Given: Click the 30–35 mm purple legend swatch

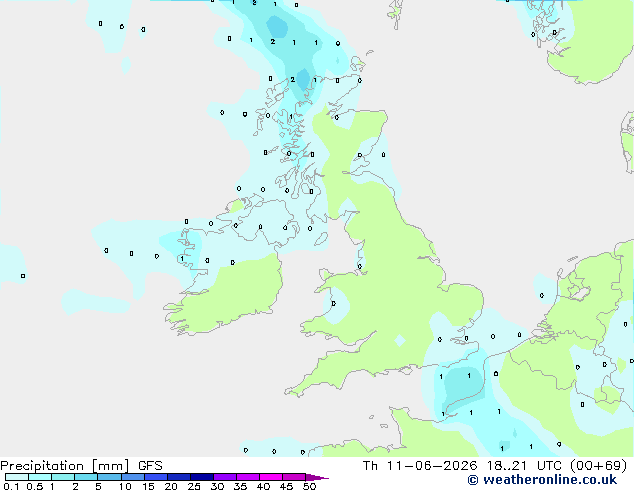Looking at the screenshot, I should [224, 477].
